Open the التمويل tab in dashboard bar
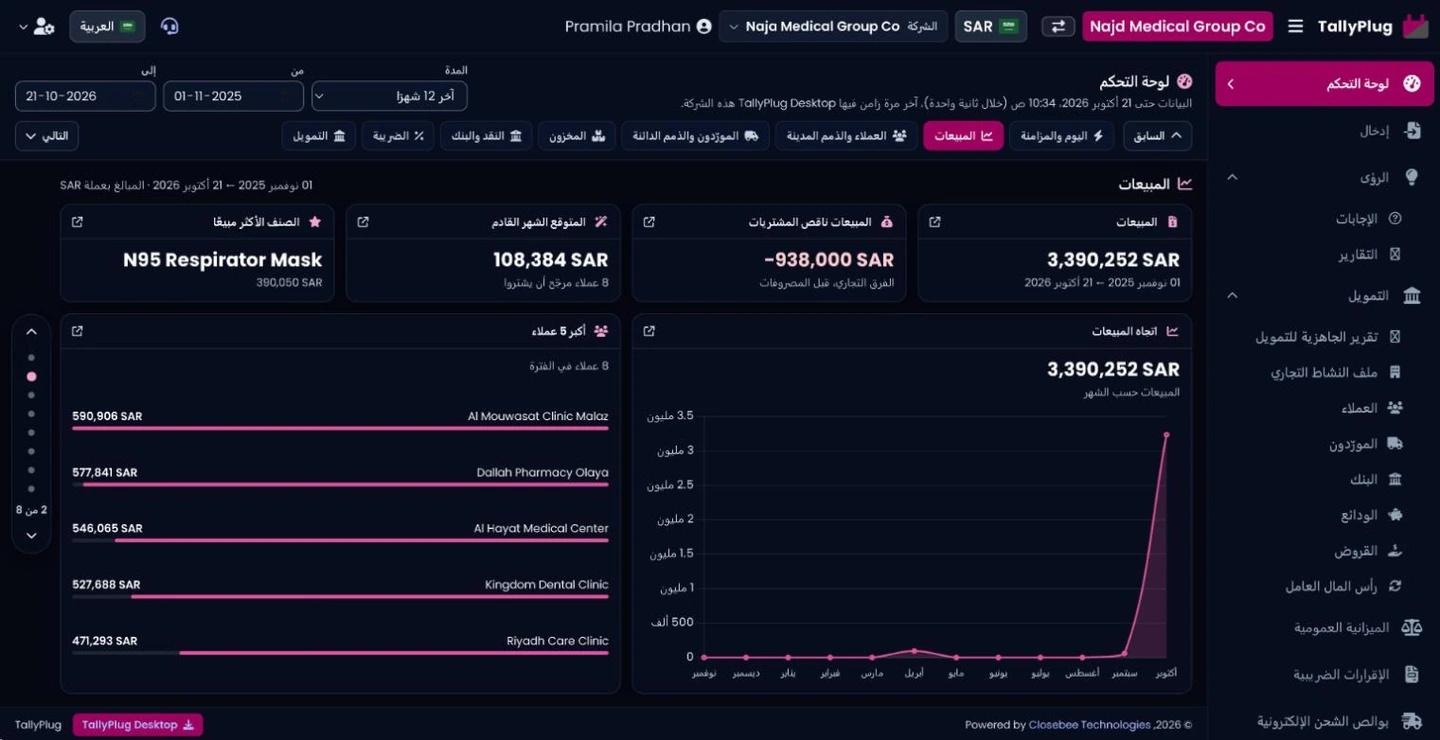 point(318,135)
